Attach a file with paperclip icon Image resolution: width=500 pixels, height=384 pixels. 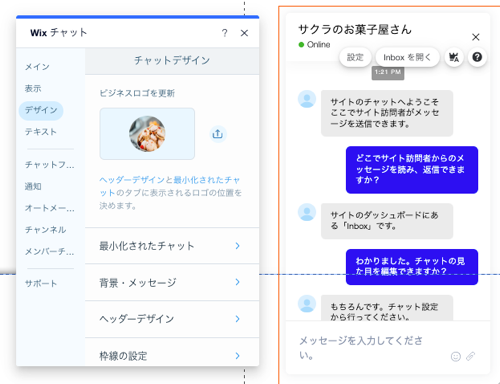[x=470, y=356]
